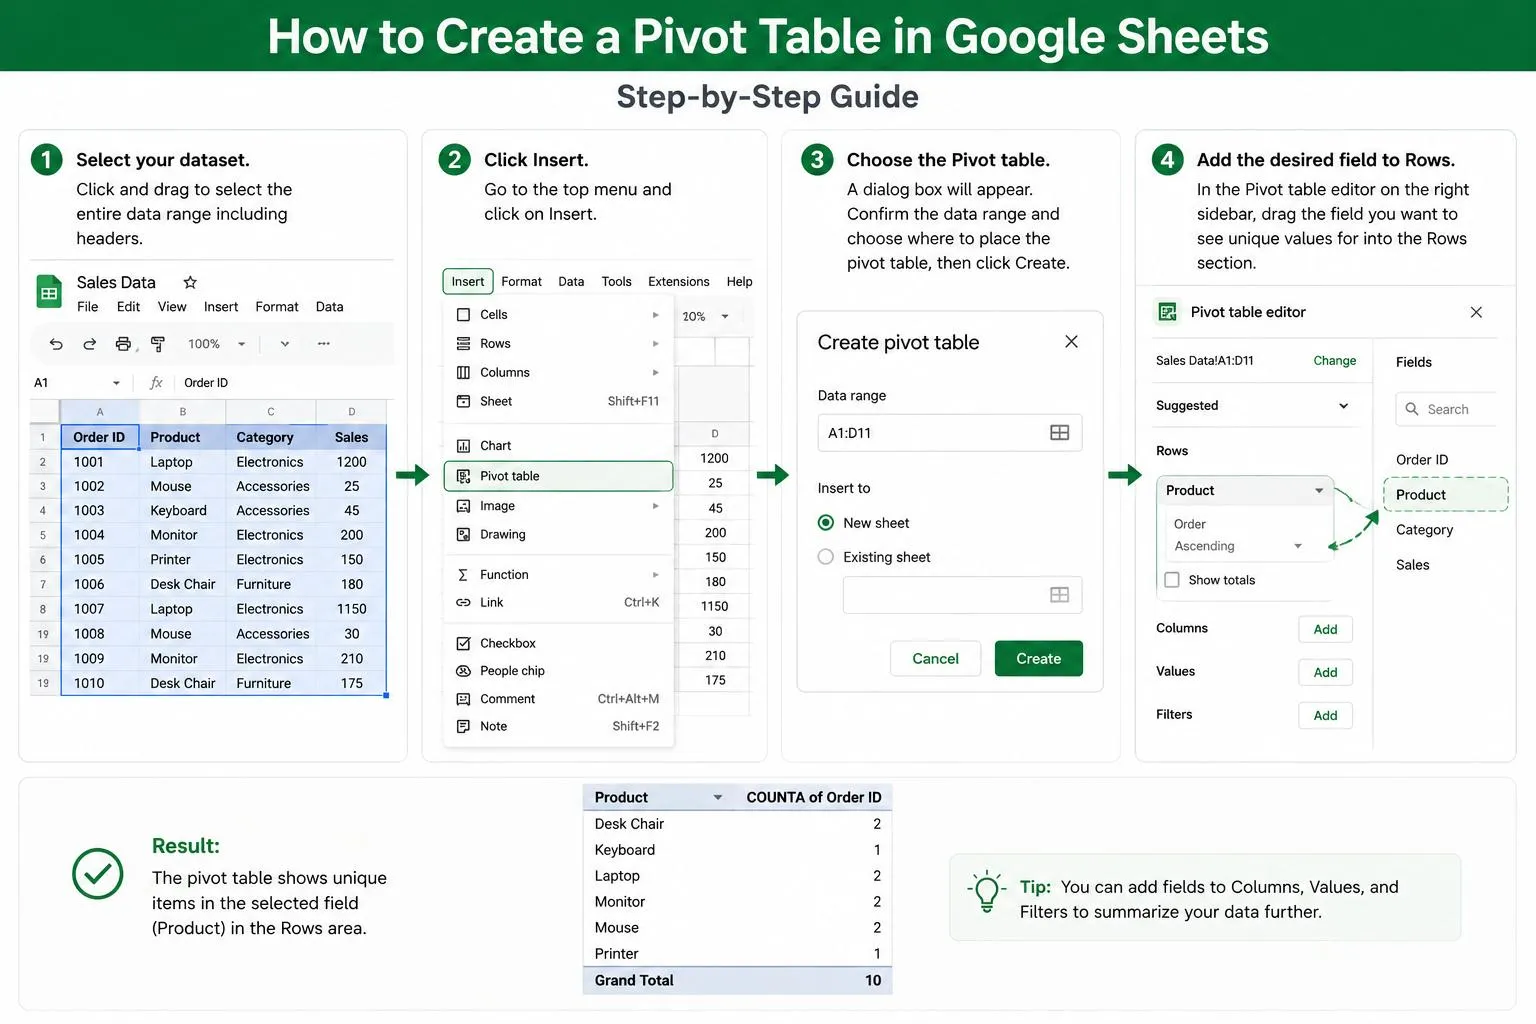Select the Existing sheet radio option

click(826, 557)
